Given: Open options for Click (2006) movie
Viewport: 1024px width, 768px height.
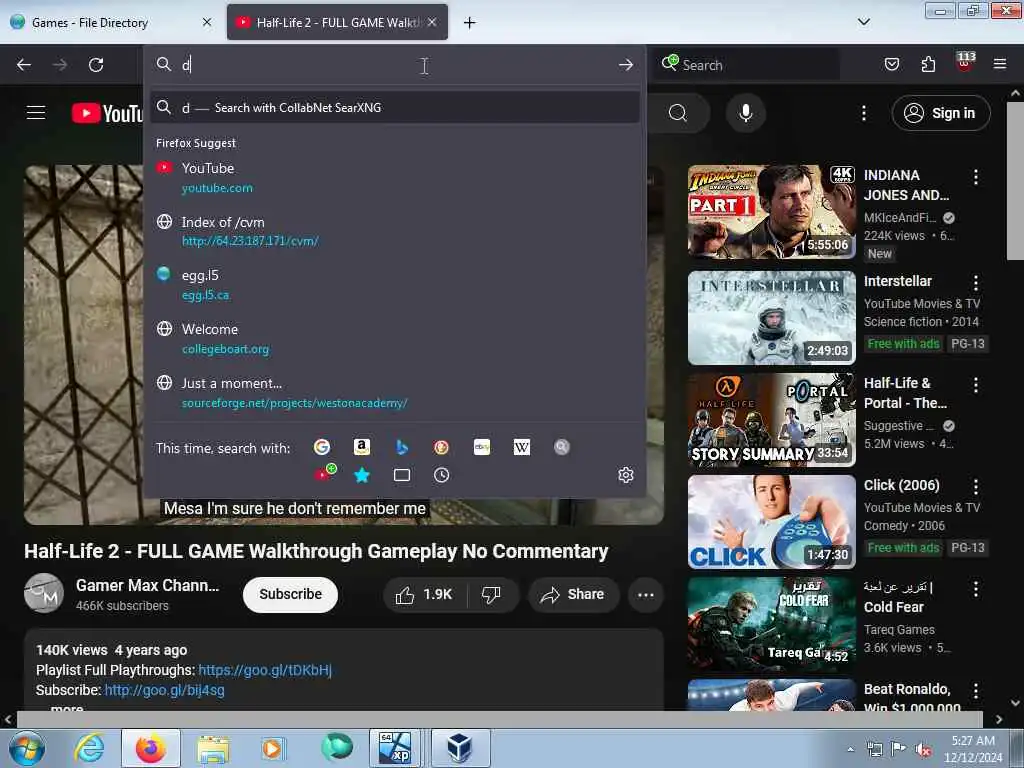Looking at the screenshot, I should click(976, 487).
